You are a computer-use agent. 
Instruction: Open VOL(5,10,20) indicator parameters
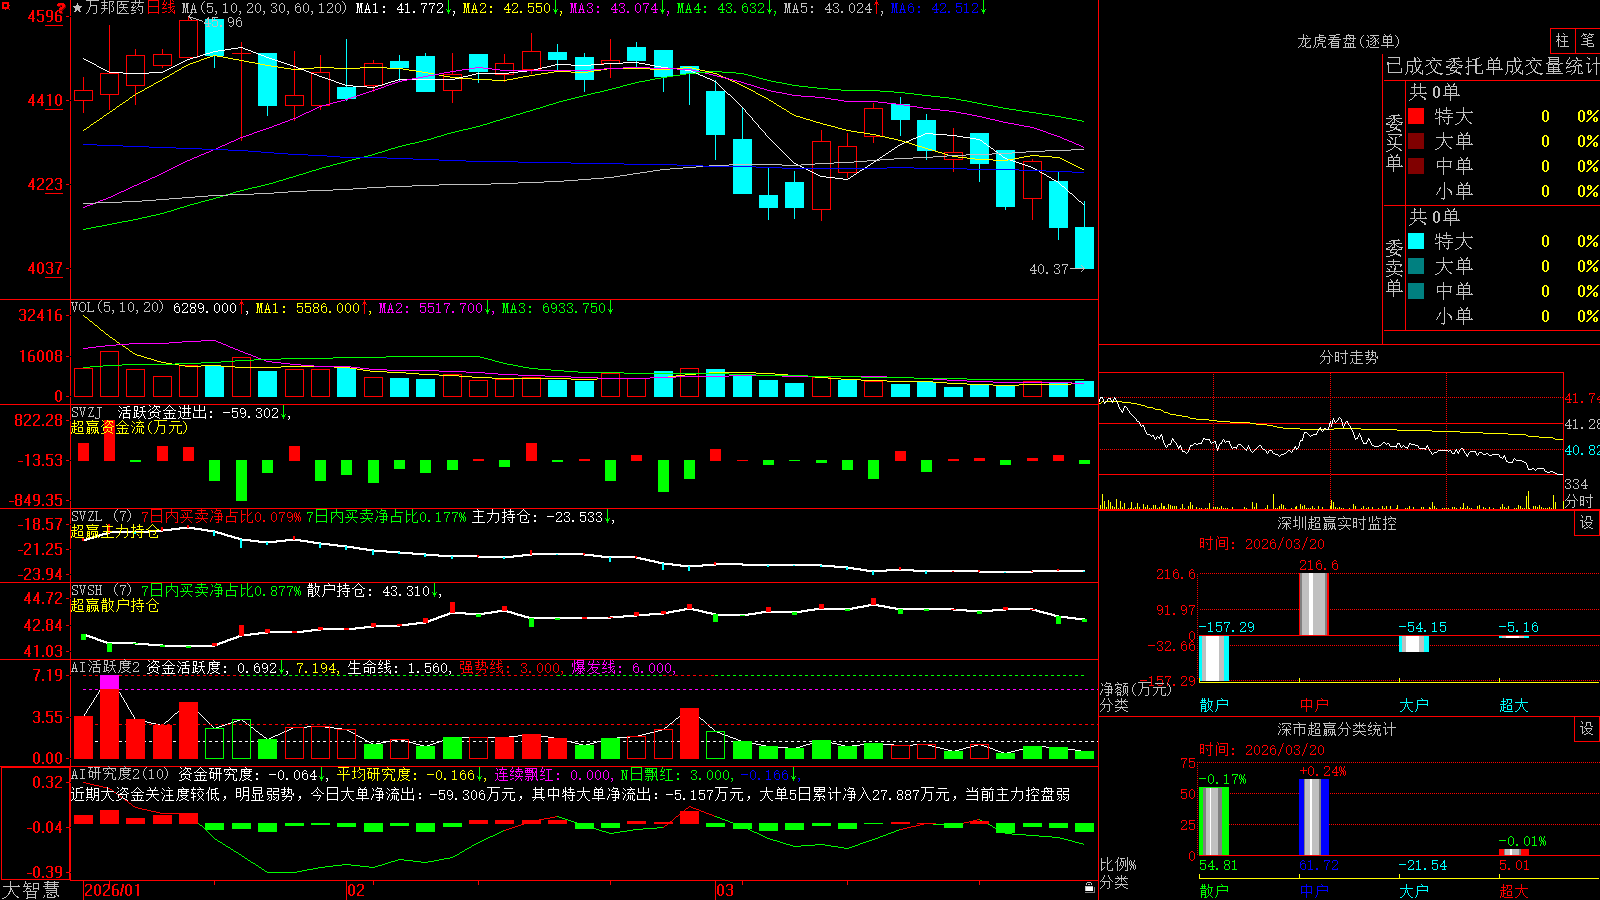[117, 308]
